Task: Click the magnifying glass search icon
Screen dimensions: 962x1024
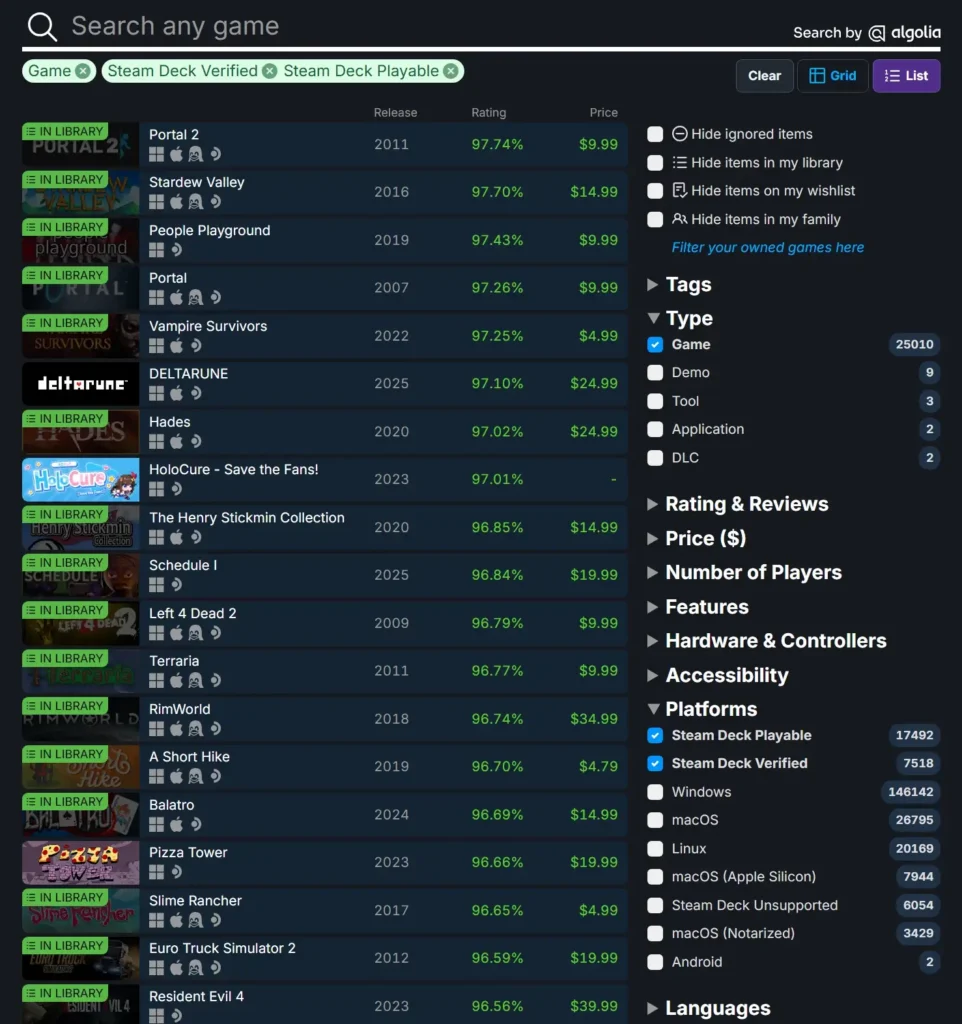Action: pos(42,27)
